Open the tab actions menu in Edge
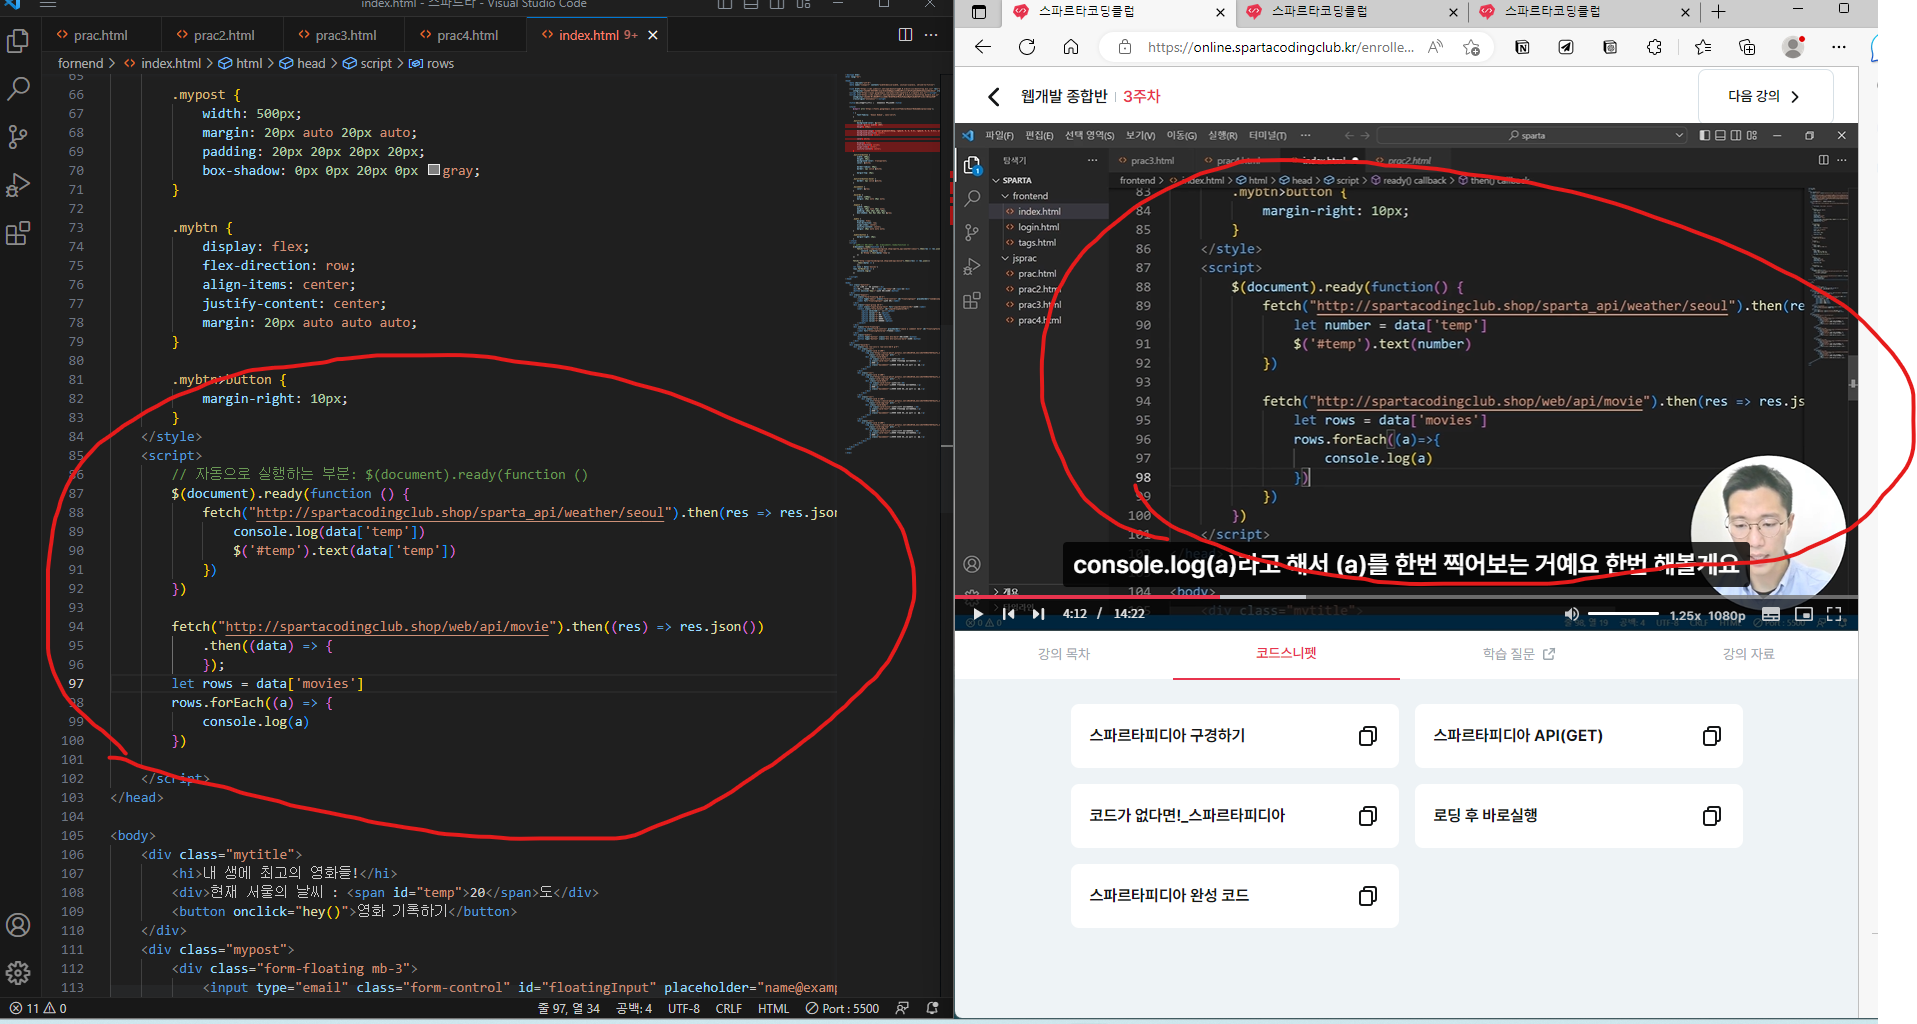Image resolution: width=1917 pixels, height=1024 pixels. click(979, 12)
